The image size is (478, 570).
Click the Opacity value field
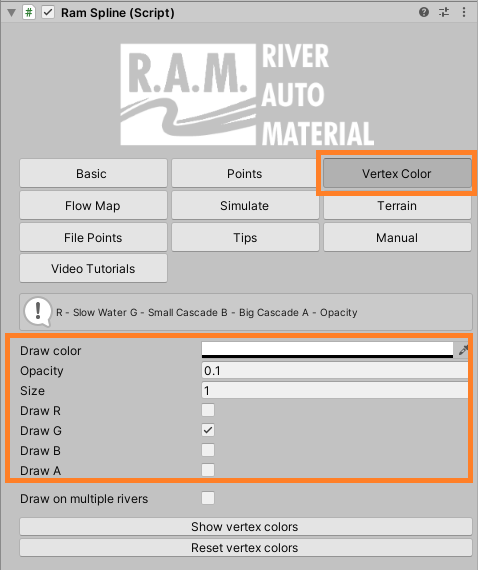tap(335, 370)
